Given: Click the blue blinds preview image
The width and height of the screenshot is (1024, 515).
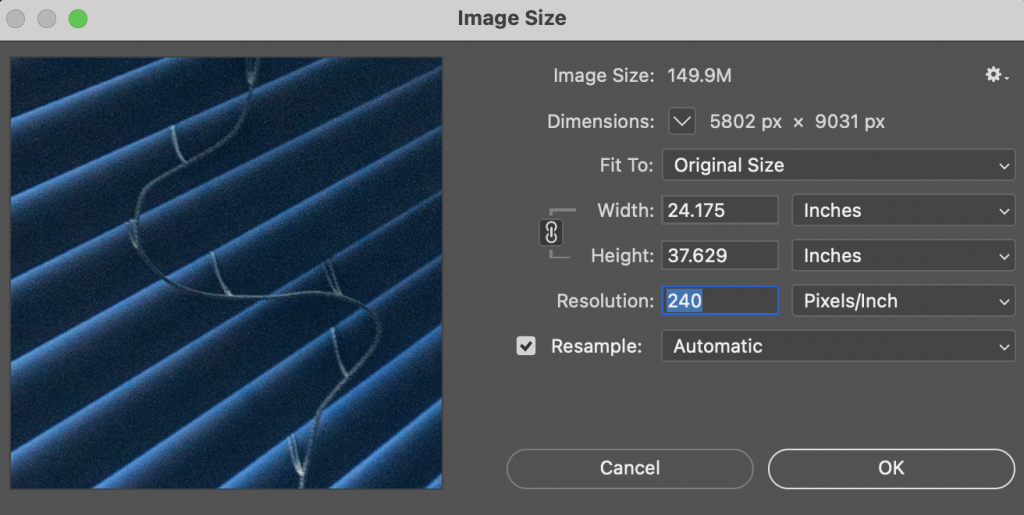Looking at the screenshot, I should (226, 273).
